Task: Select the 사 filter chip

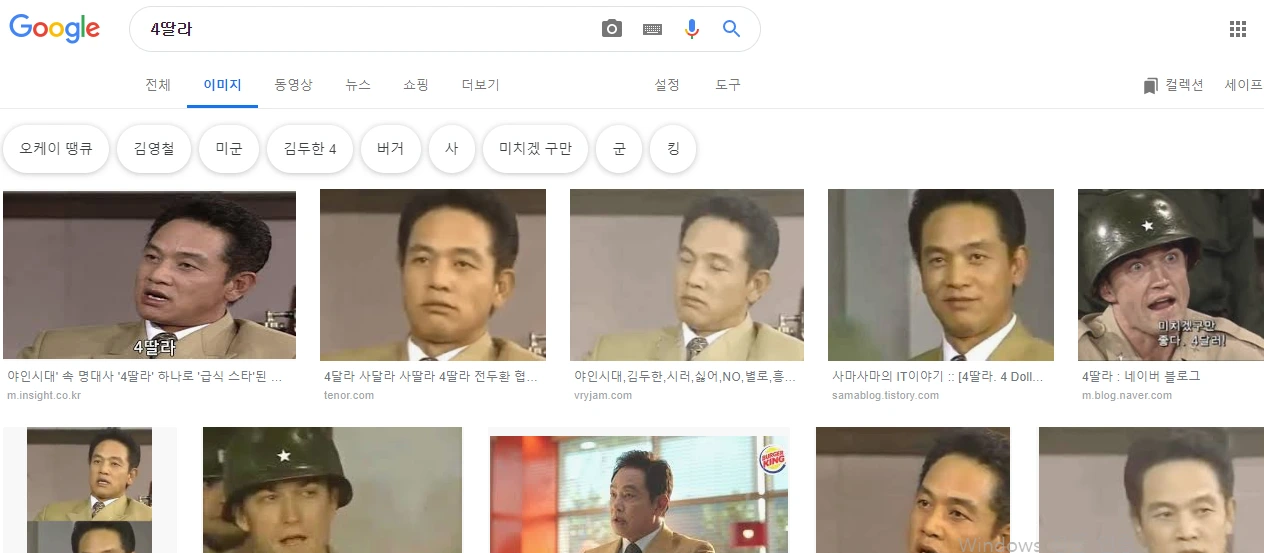Action: pyautogui.click(x=452, y=149)
